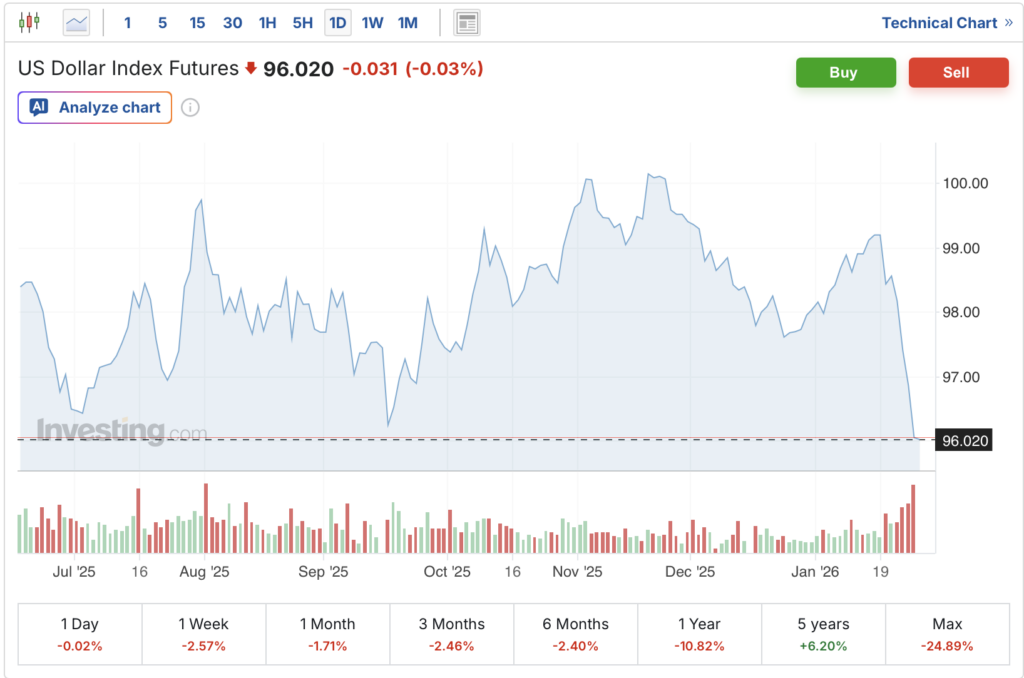This screenshot has width=1024, height=678.
Task: Open the 5 years performance tab
Action: point(823,634)
